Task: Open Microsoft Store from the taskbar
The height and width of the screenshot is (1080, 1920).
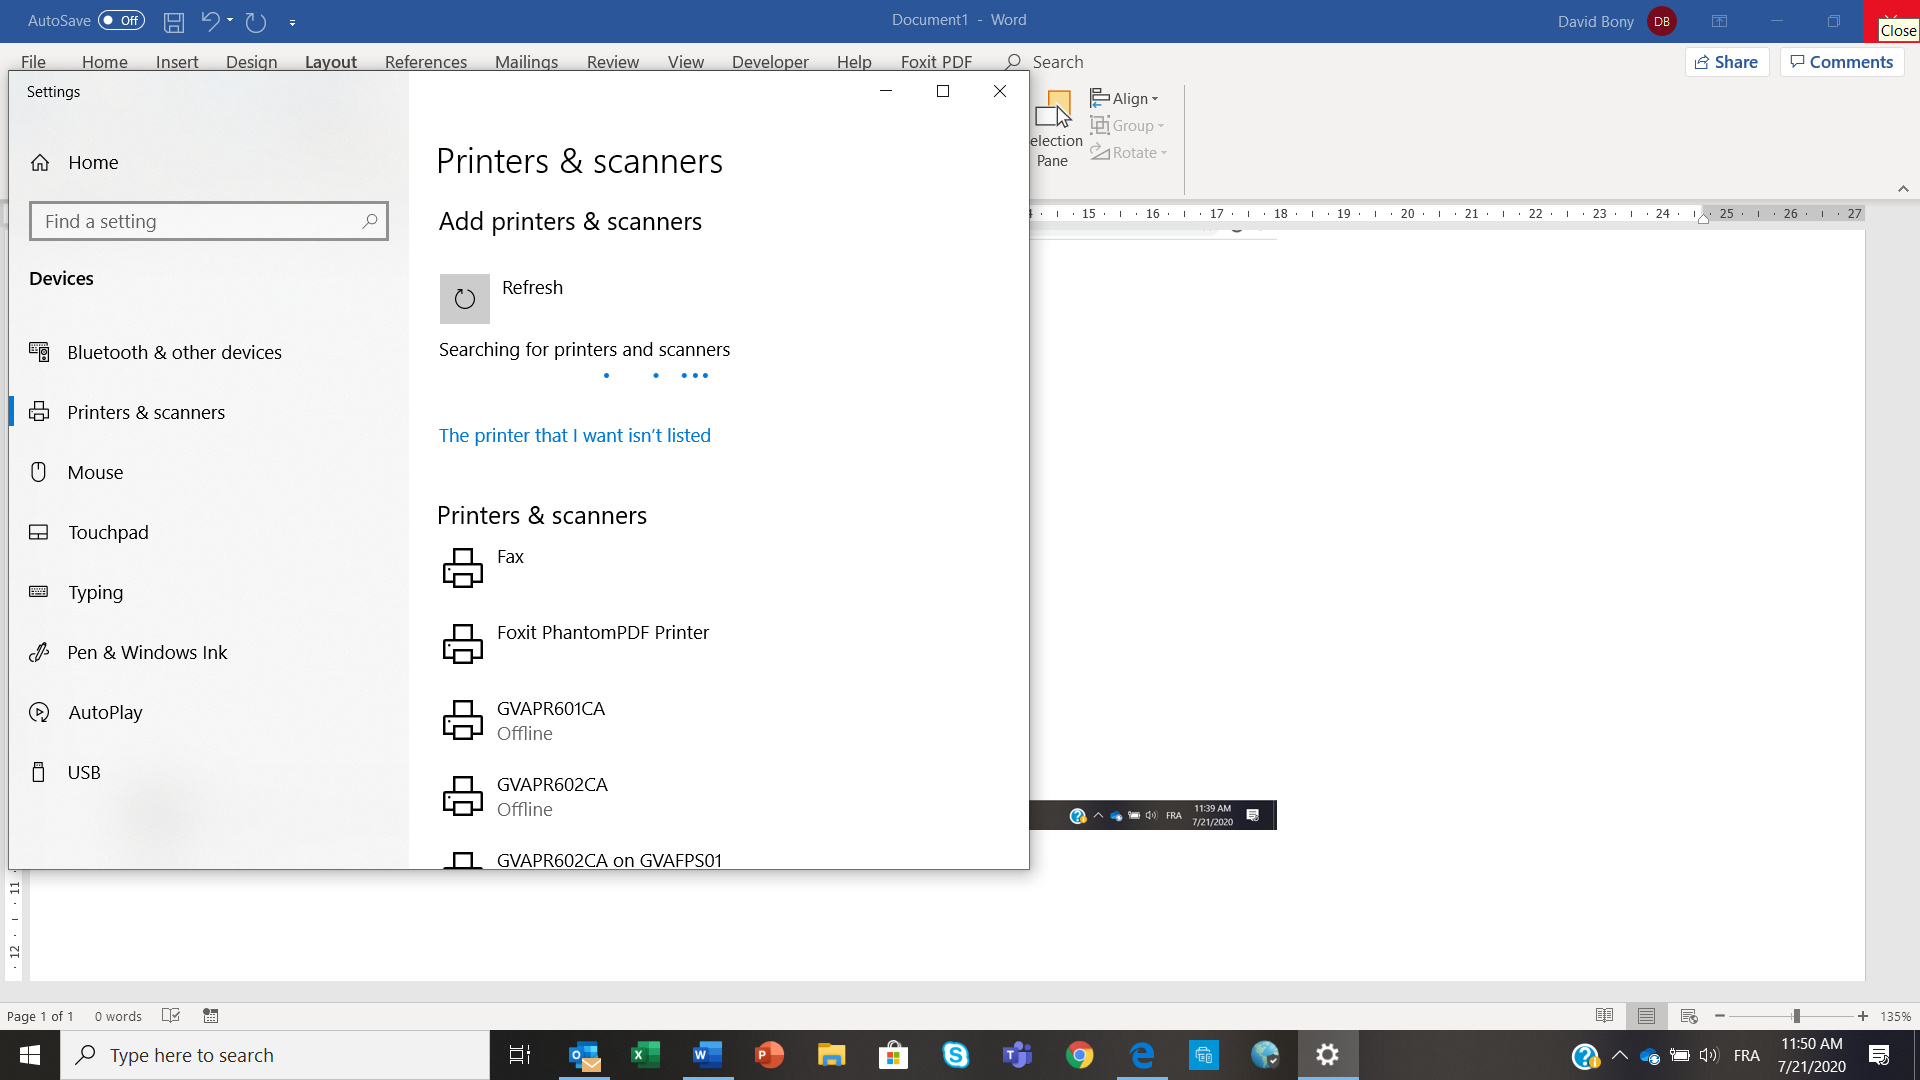Action: 893,1055
